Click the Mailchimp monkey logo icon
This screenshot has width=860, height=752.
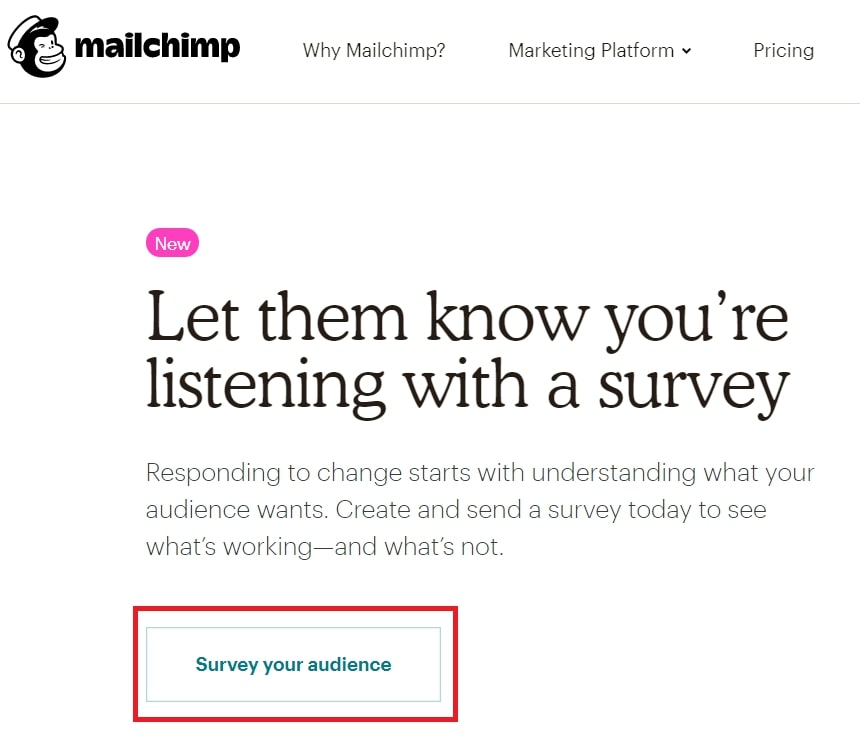click(x=37, y=46)
